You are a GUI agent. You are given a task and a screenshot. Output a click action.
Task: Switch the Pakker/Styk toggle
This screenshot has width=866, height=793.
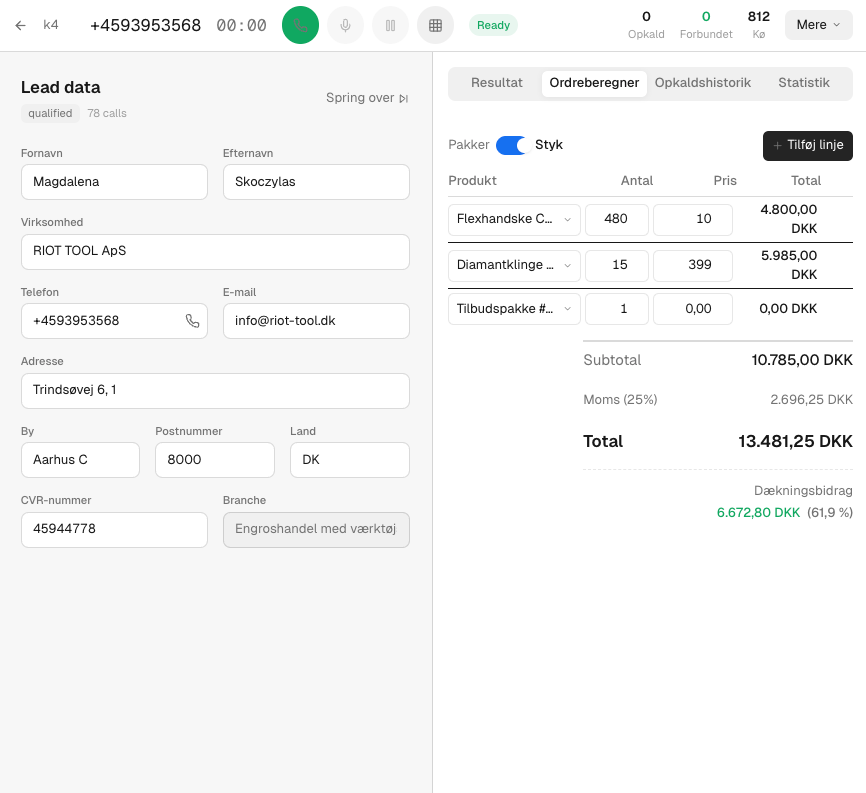click(510, 145)
